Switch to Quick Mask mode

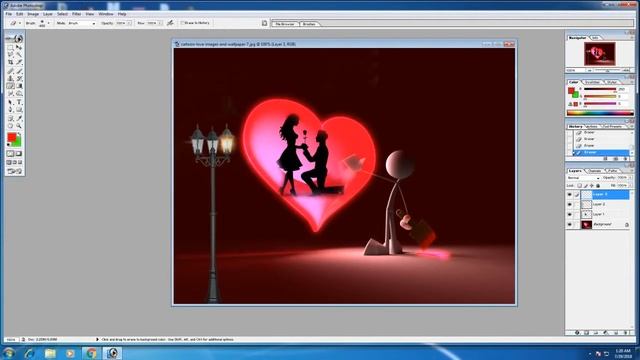(x=19, y=153)
